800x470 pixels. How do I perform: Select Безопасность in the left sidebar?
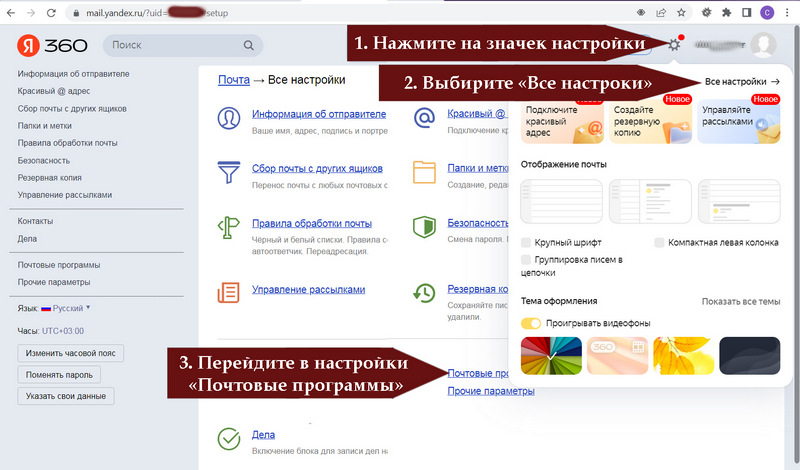click(x=44, y=160)
